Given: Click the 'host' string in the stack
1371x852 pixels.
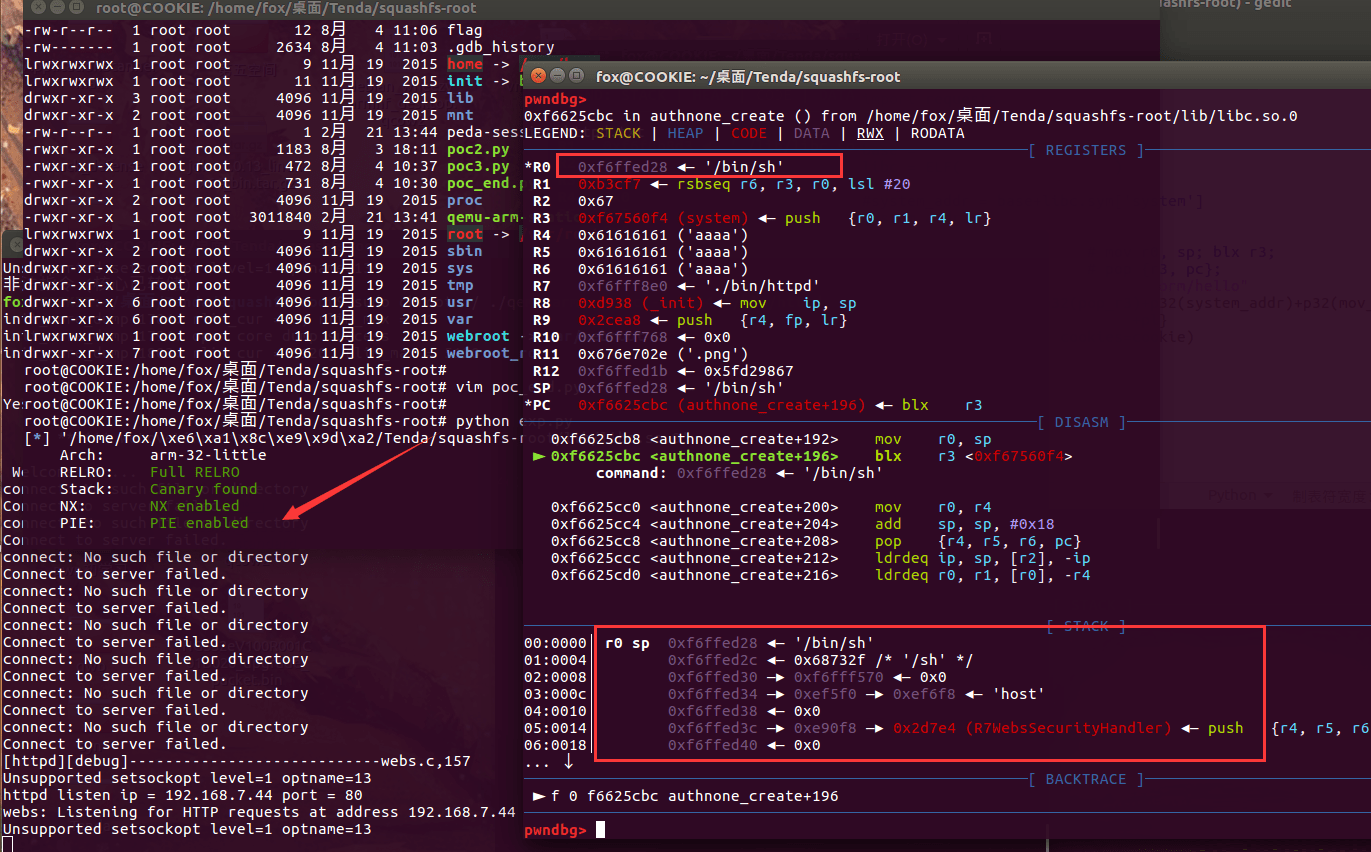Looking at the screenshot, I should [x=1018, y=694].
